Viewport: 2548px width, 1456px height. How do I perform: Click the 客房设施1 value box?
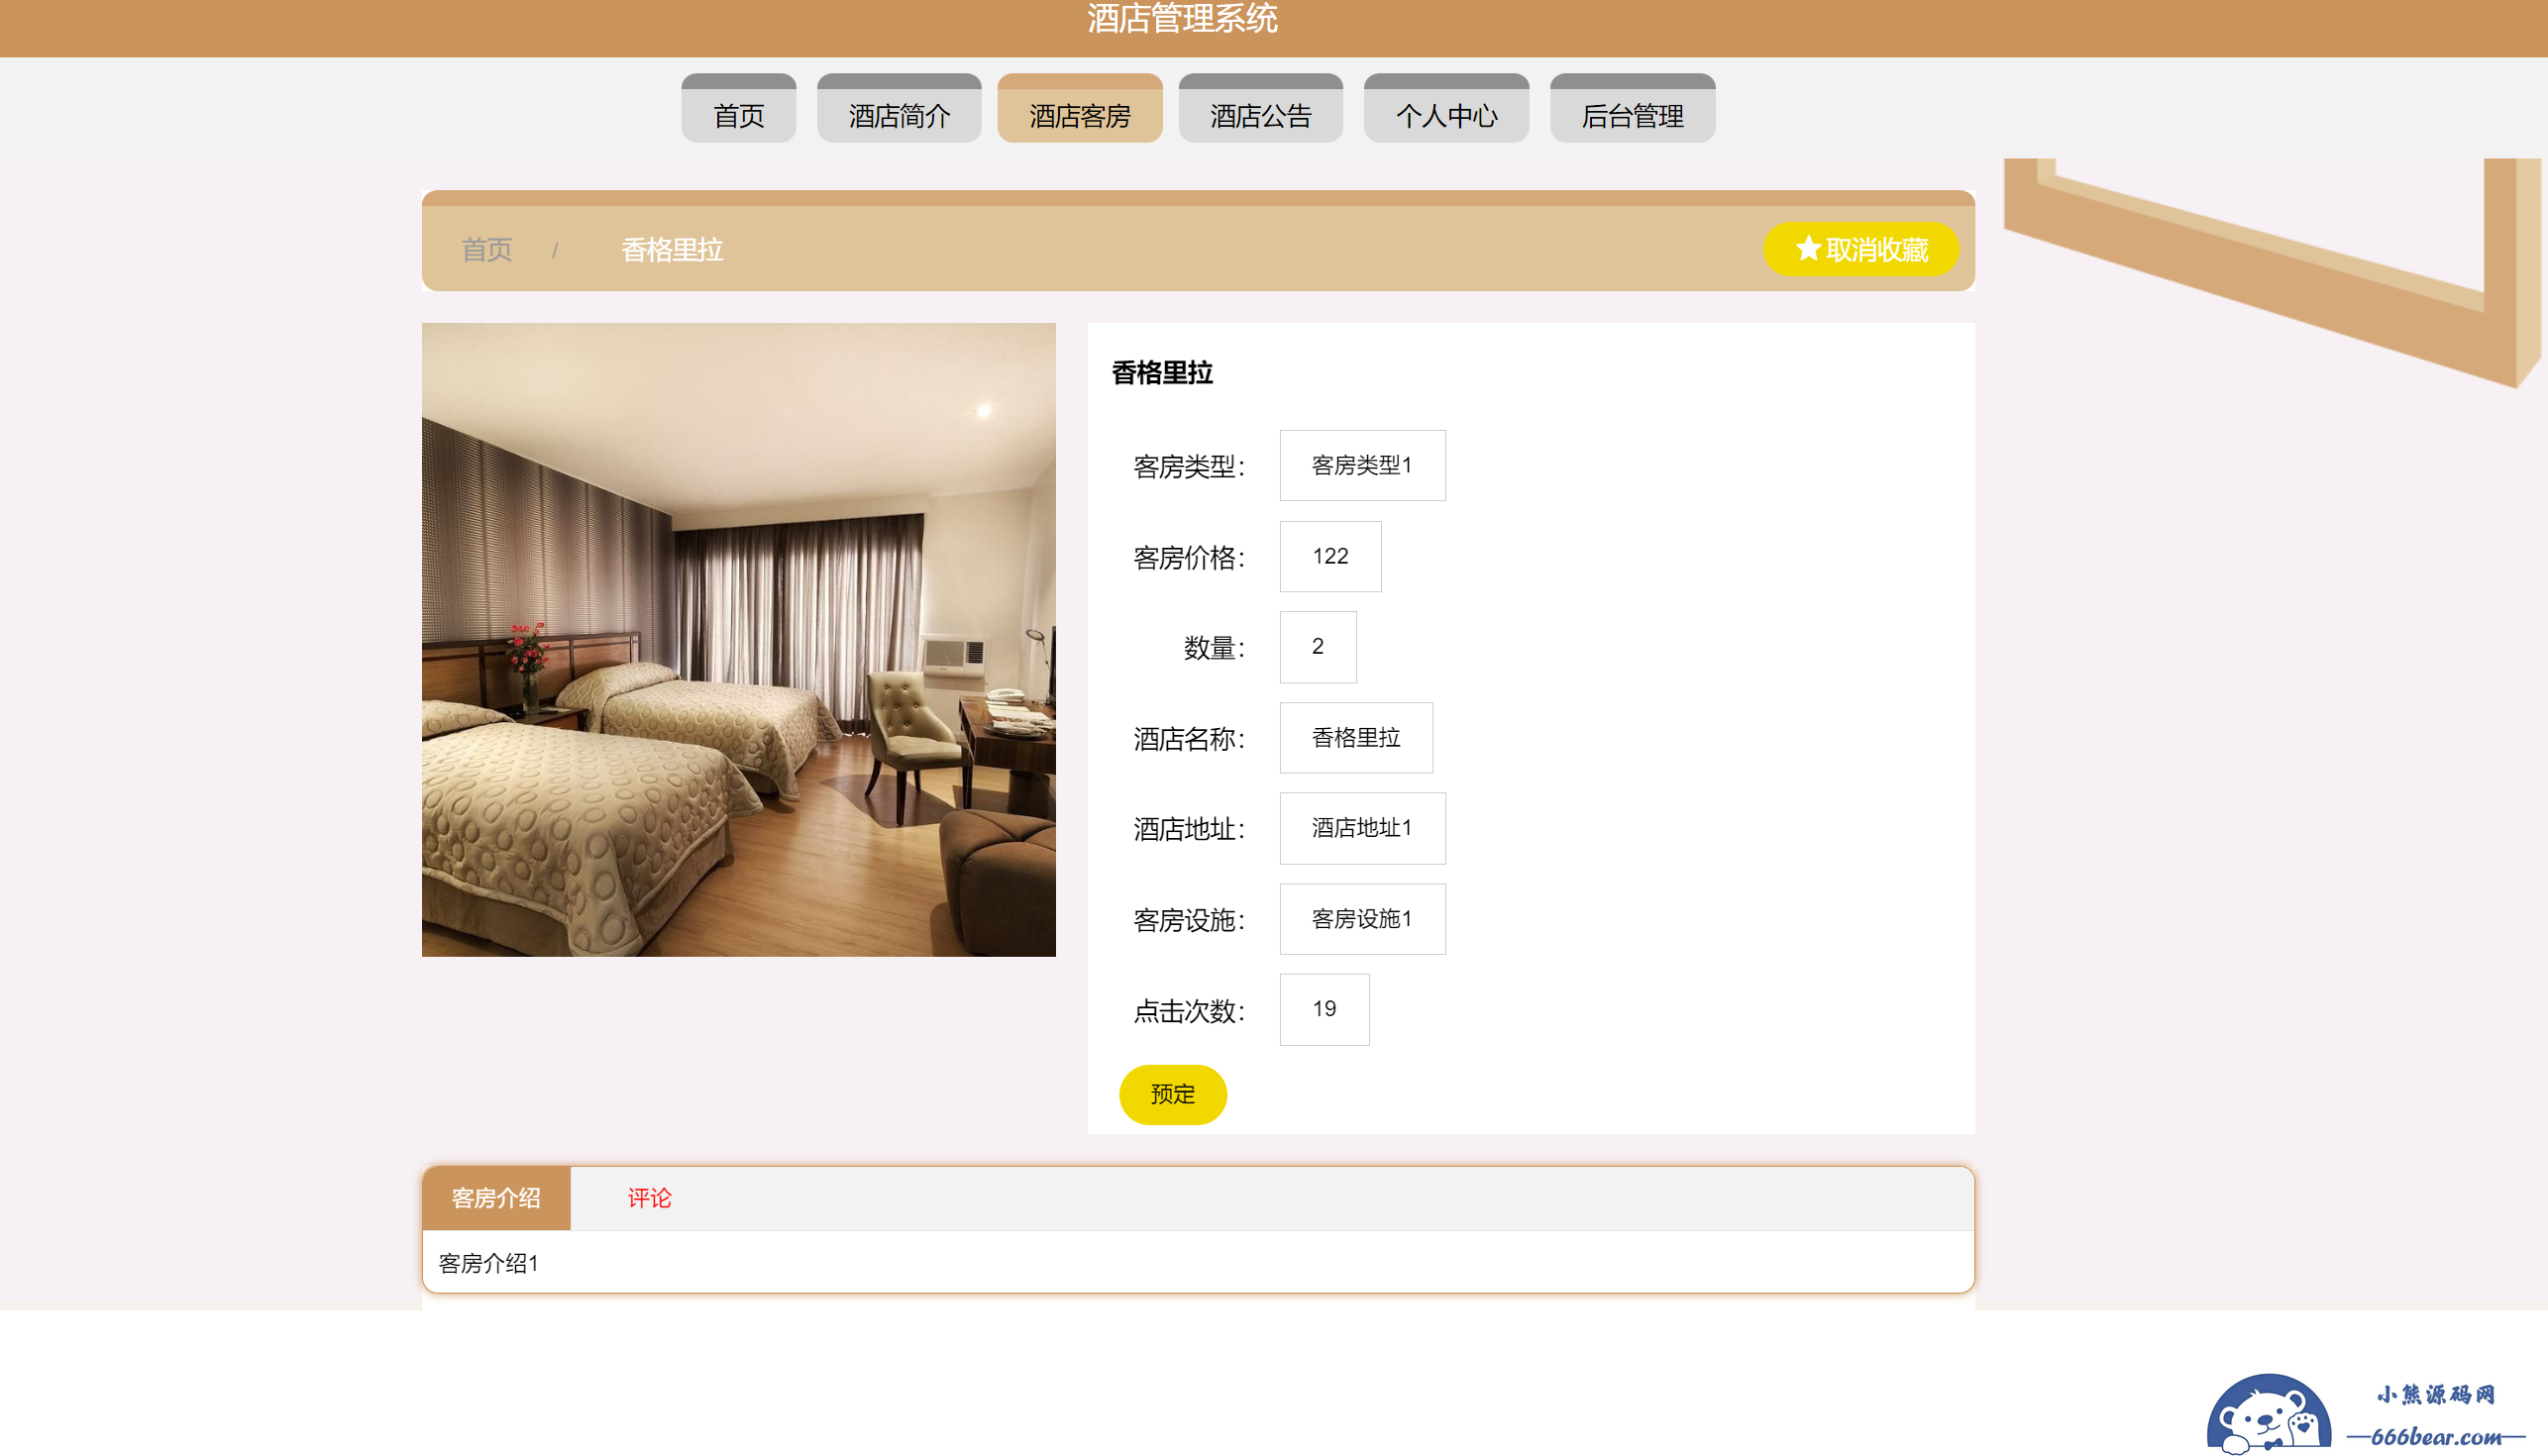tap(1362, 918)
